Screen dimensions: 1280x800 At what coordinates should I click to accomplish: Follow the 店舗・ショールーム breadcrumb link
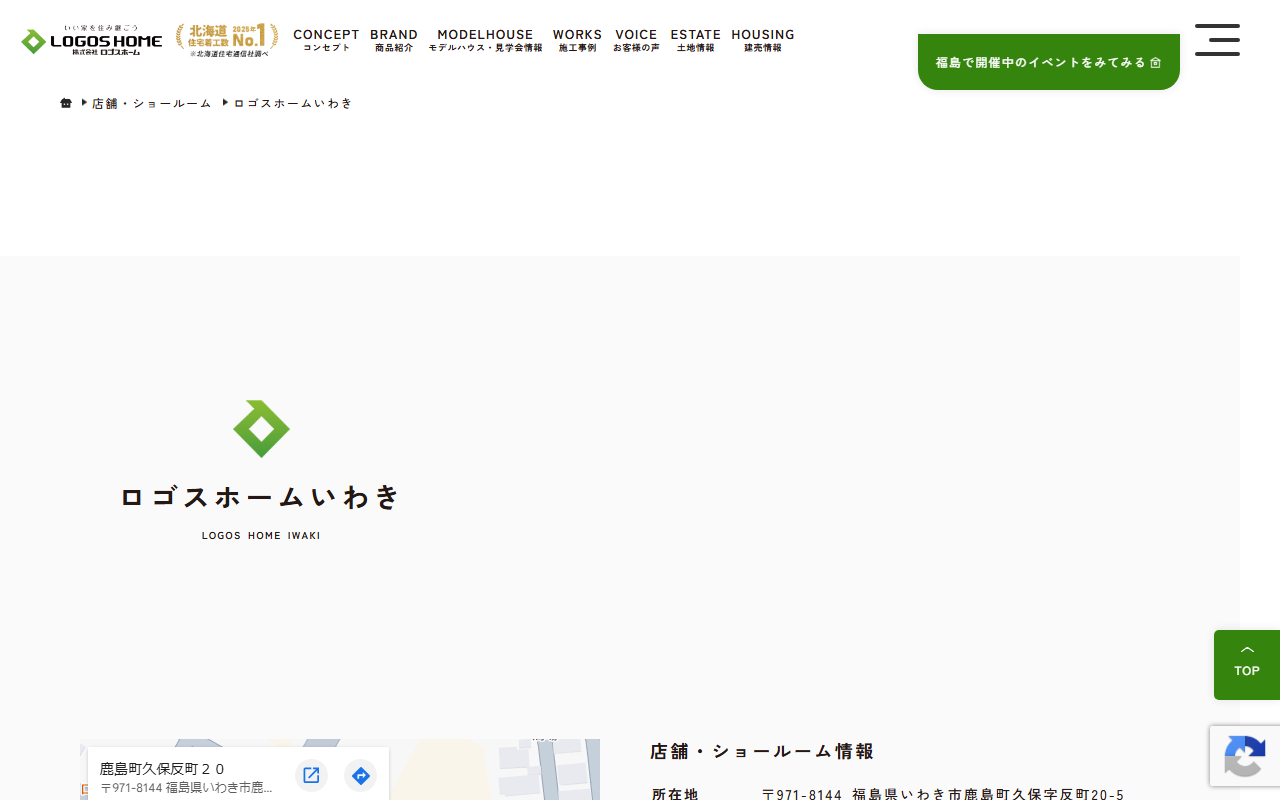point(152,103)
